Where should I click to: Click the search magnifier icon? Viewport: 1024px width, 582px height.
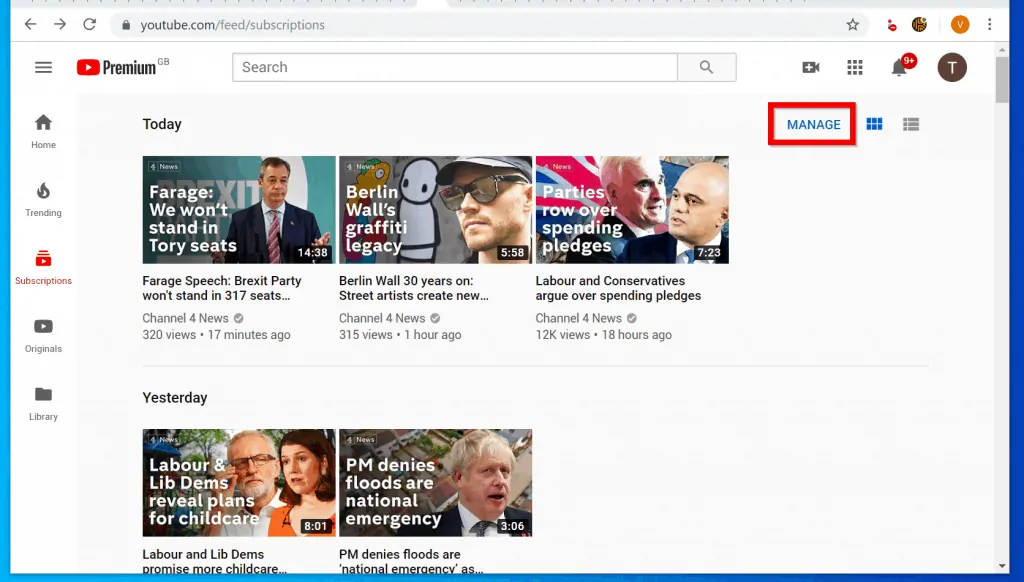[707, 67]
